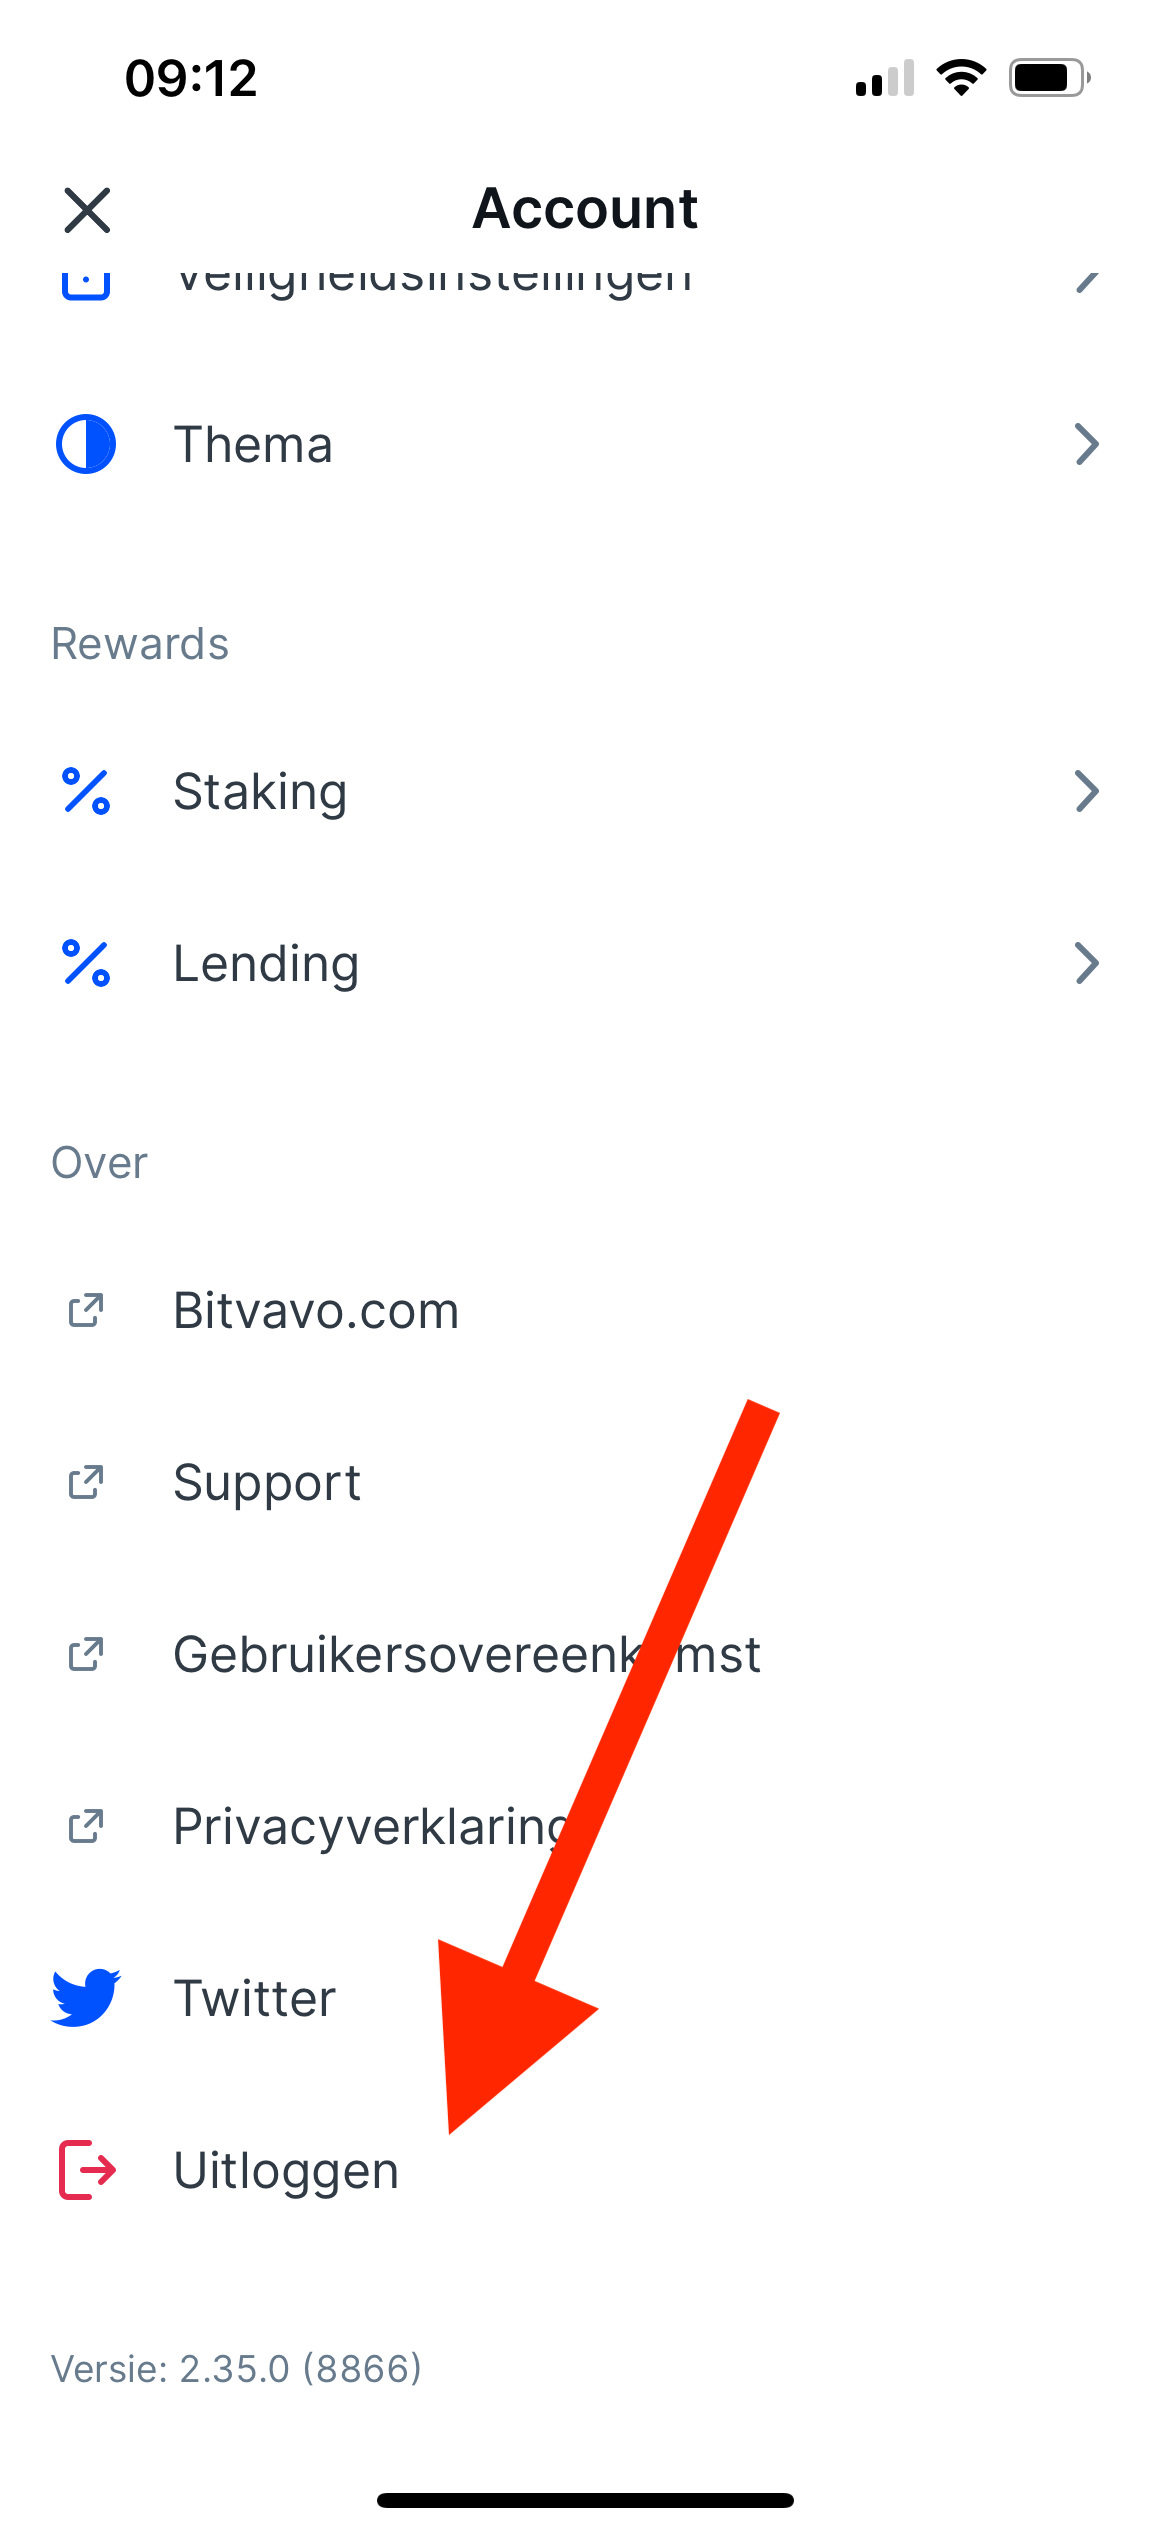Tap the half-circle Thema icon
The height and width of the screenshot is (2532, 1170).
click(x=86, y=444)
